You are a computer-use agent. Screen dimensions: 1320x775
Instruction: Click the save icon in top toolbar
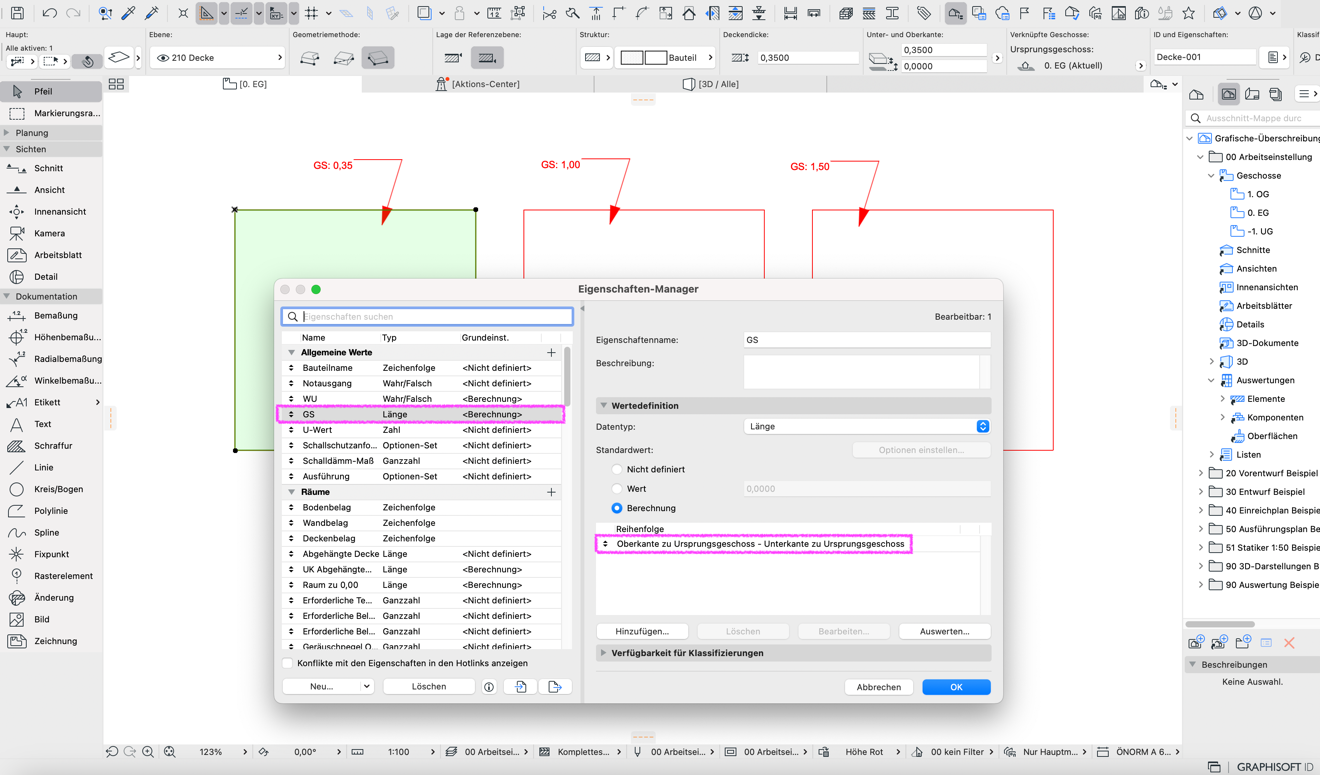[x=17, y=13]
